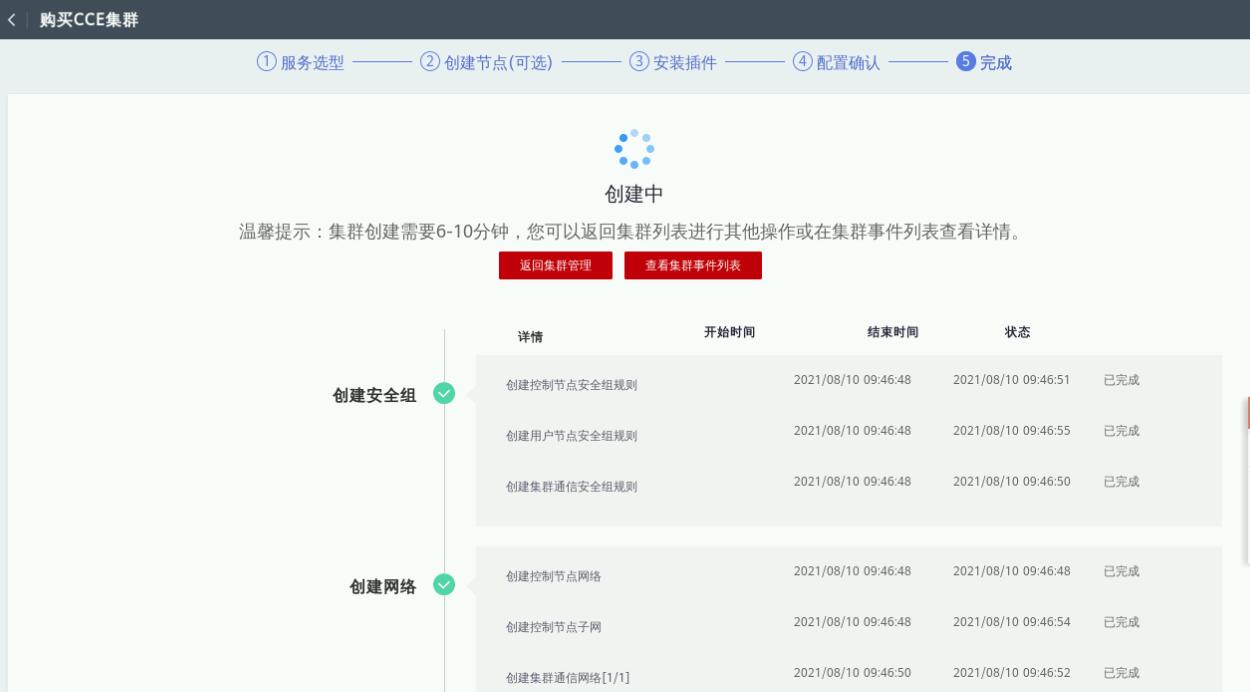This screenshot has height=692, width=1250.
Task: Click the 结束时间 column header
Action: click(x=892, y=332)
